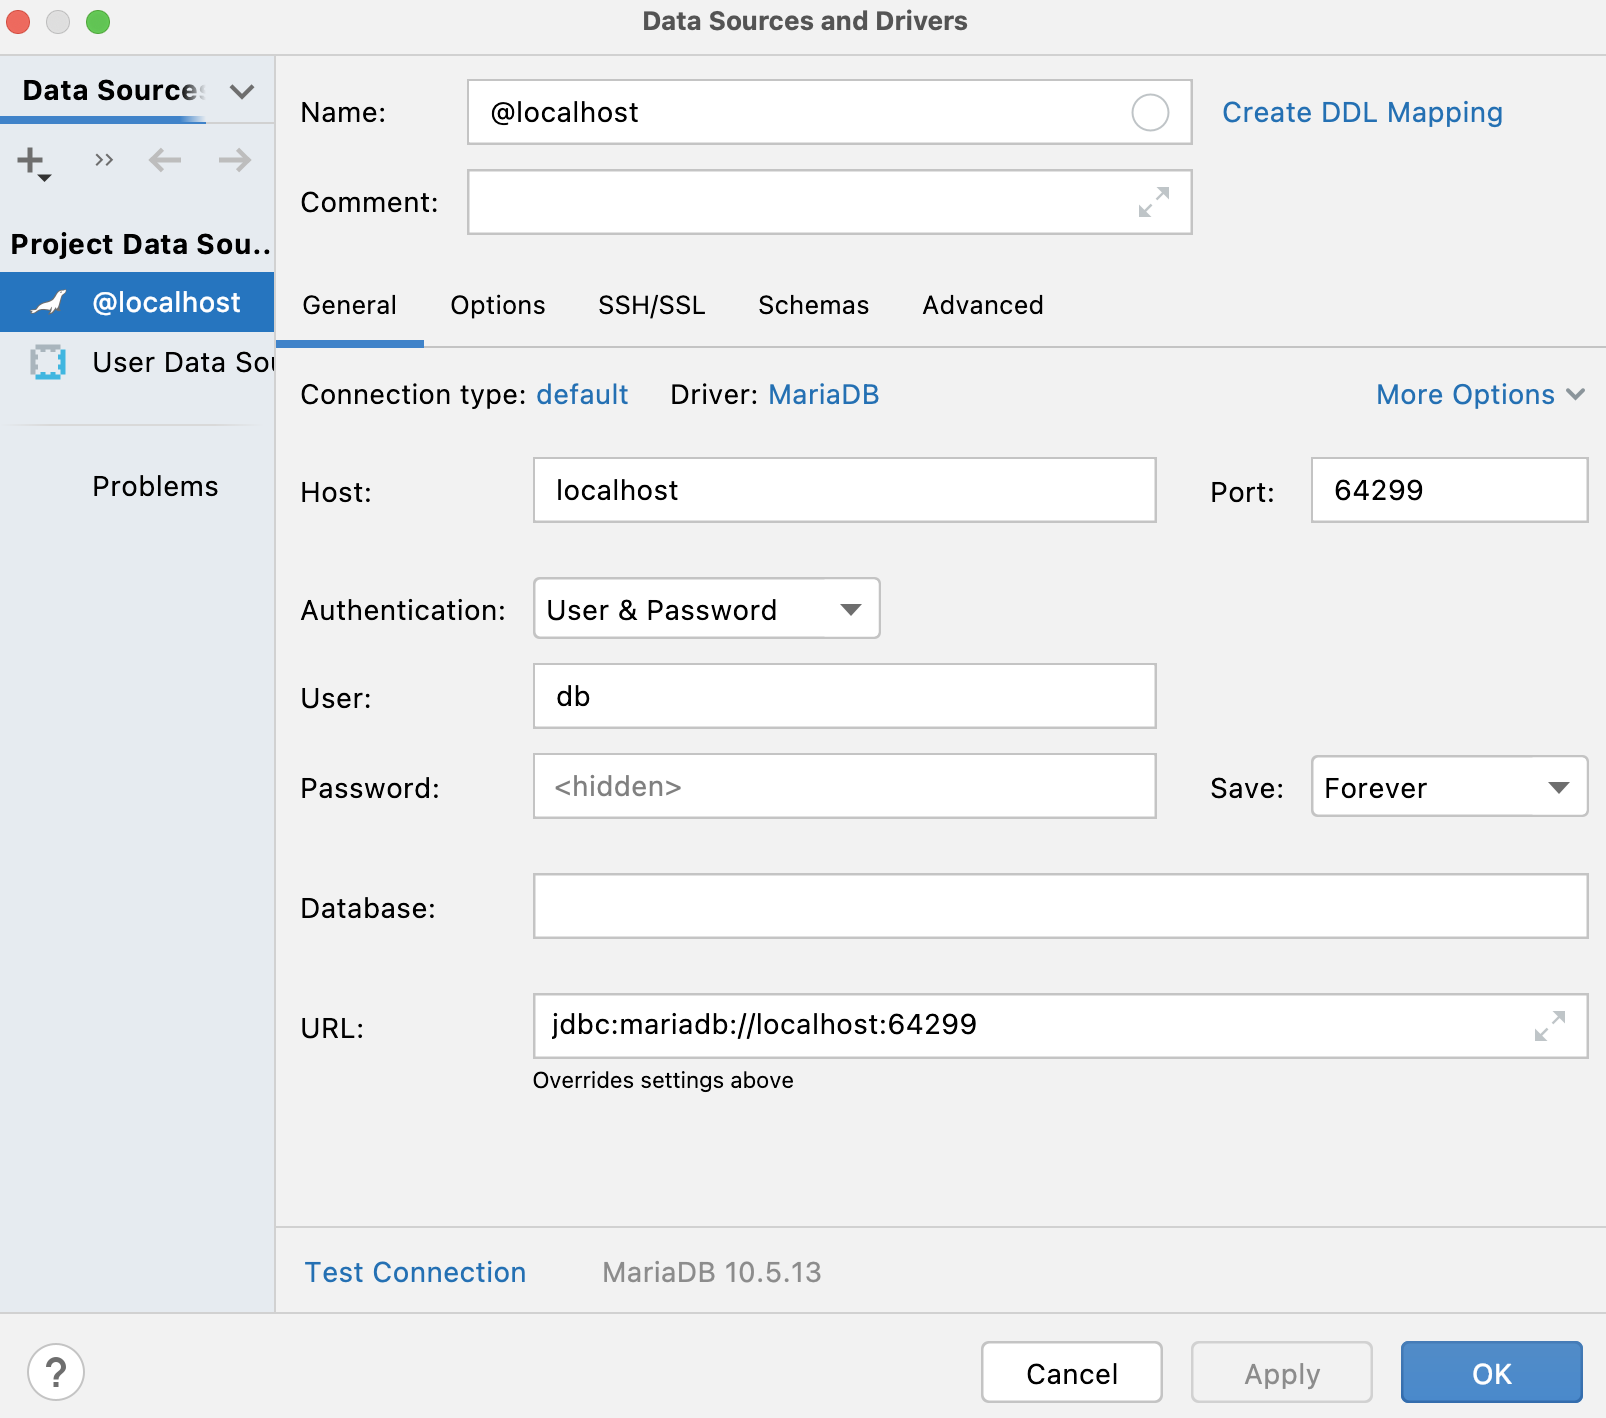The height and width of the screenshot is (1418, 1606).
Task: Change the connection type via default link
Action: pos(582,394)
